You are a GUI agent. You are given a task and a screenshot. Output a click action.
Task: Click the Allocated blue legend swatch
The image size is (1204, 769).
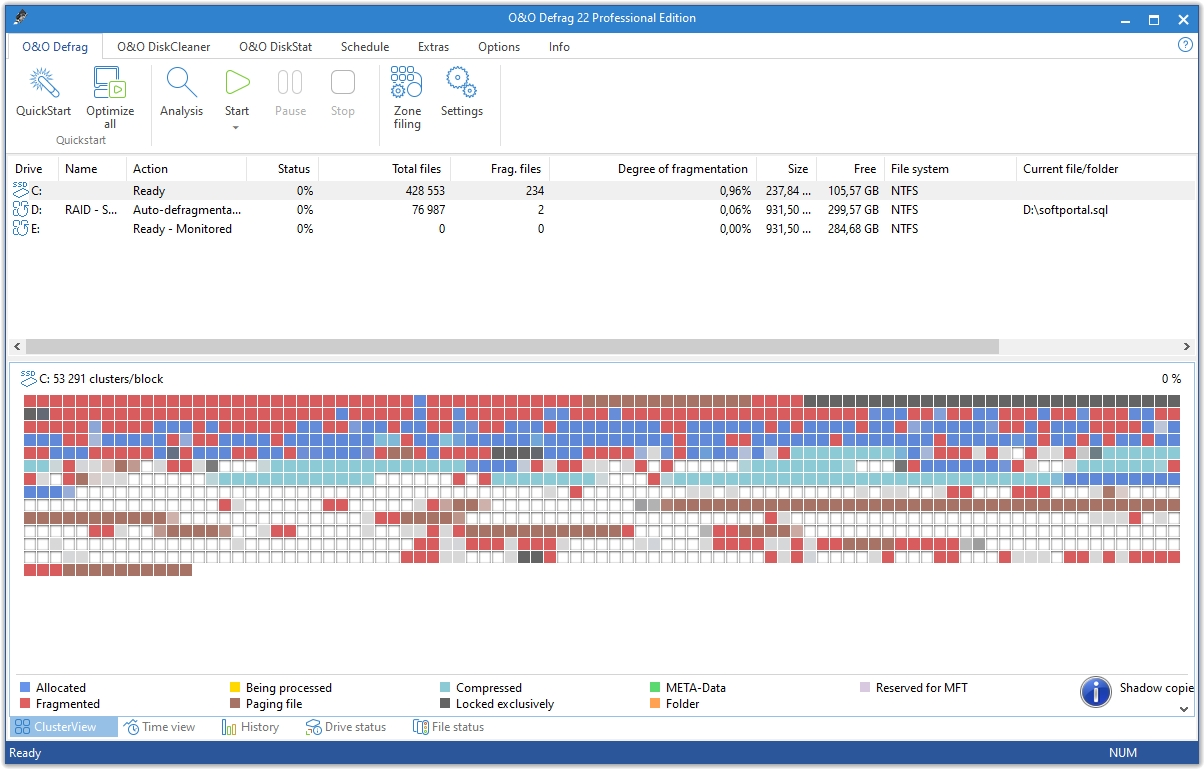tap(25, 688)
